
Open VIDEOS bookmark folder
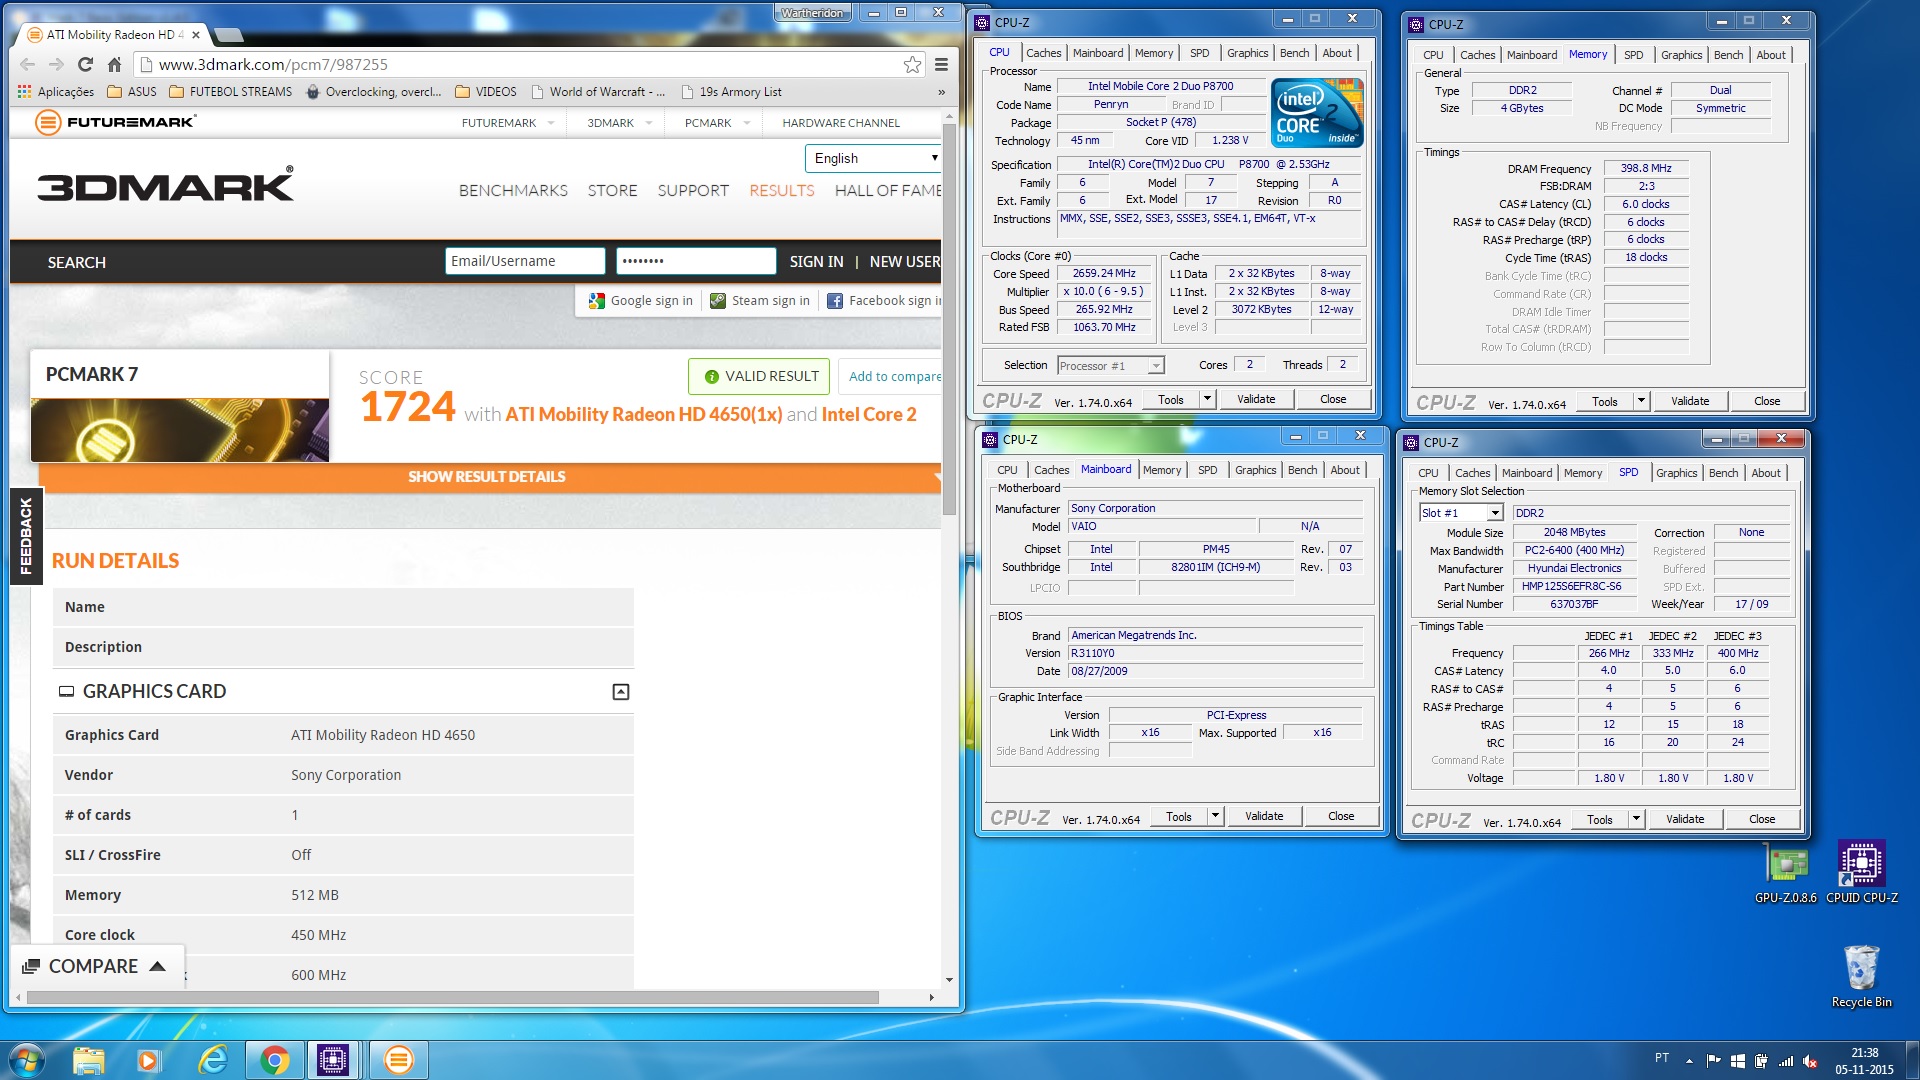486,91
